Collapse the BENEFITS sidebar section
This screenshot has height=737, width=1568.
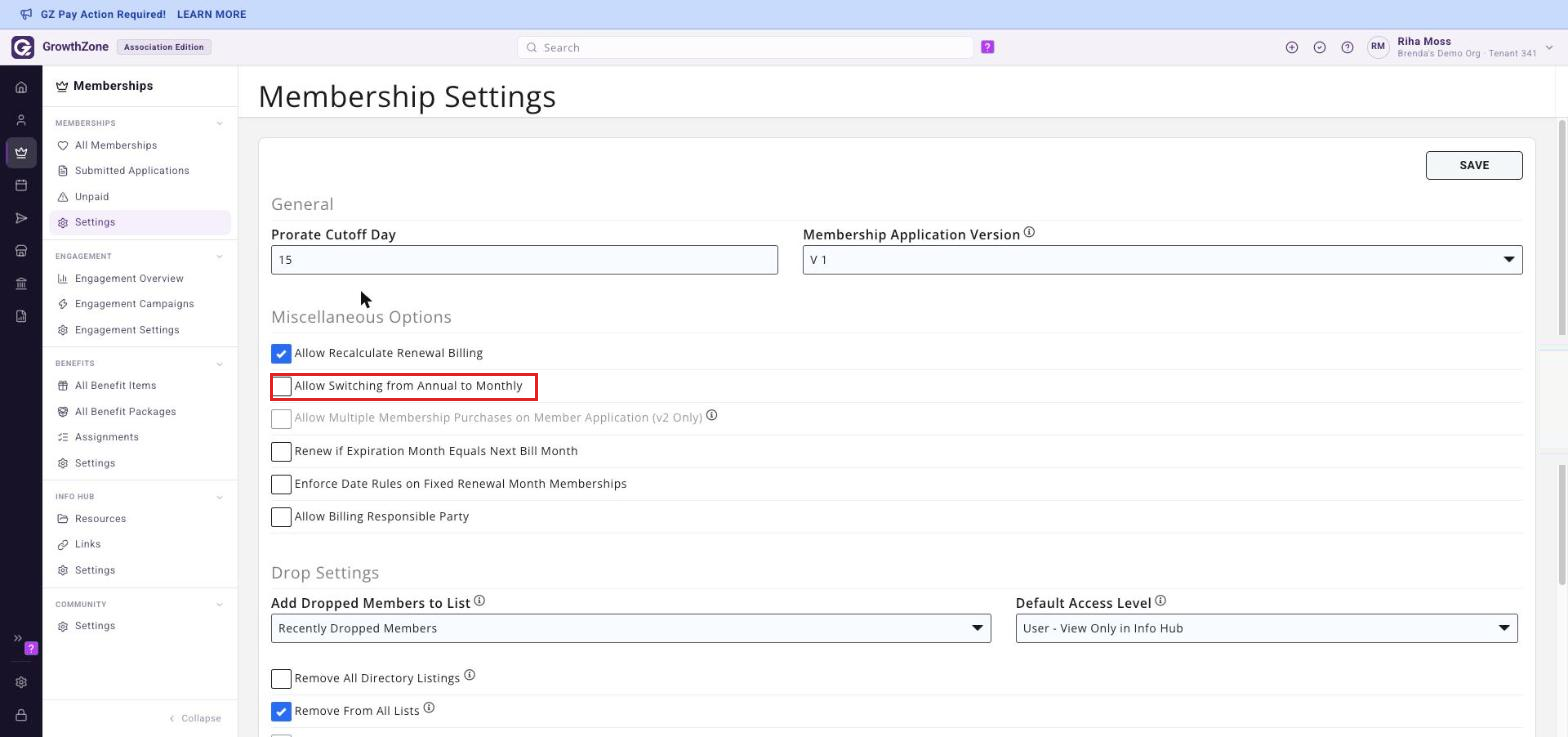click(220, 363)
